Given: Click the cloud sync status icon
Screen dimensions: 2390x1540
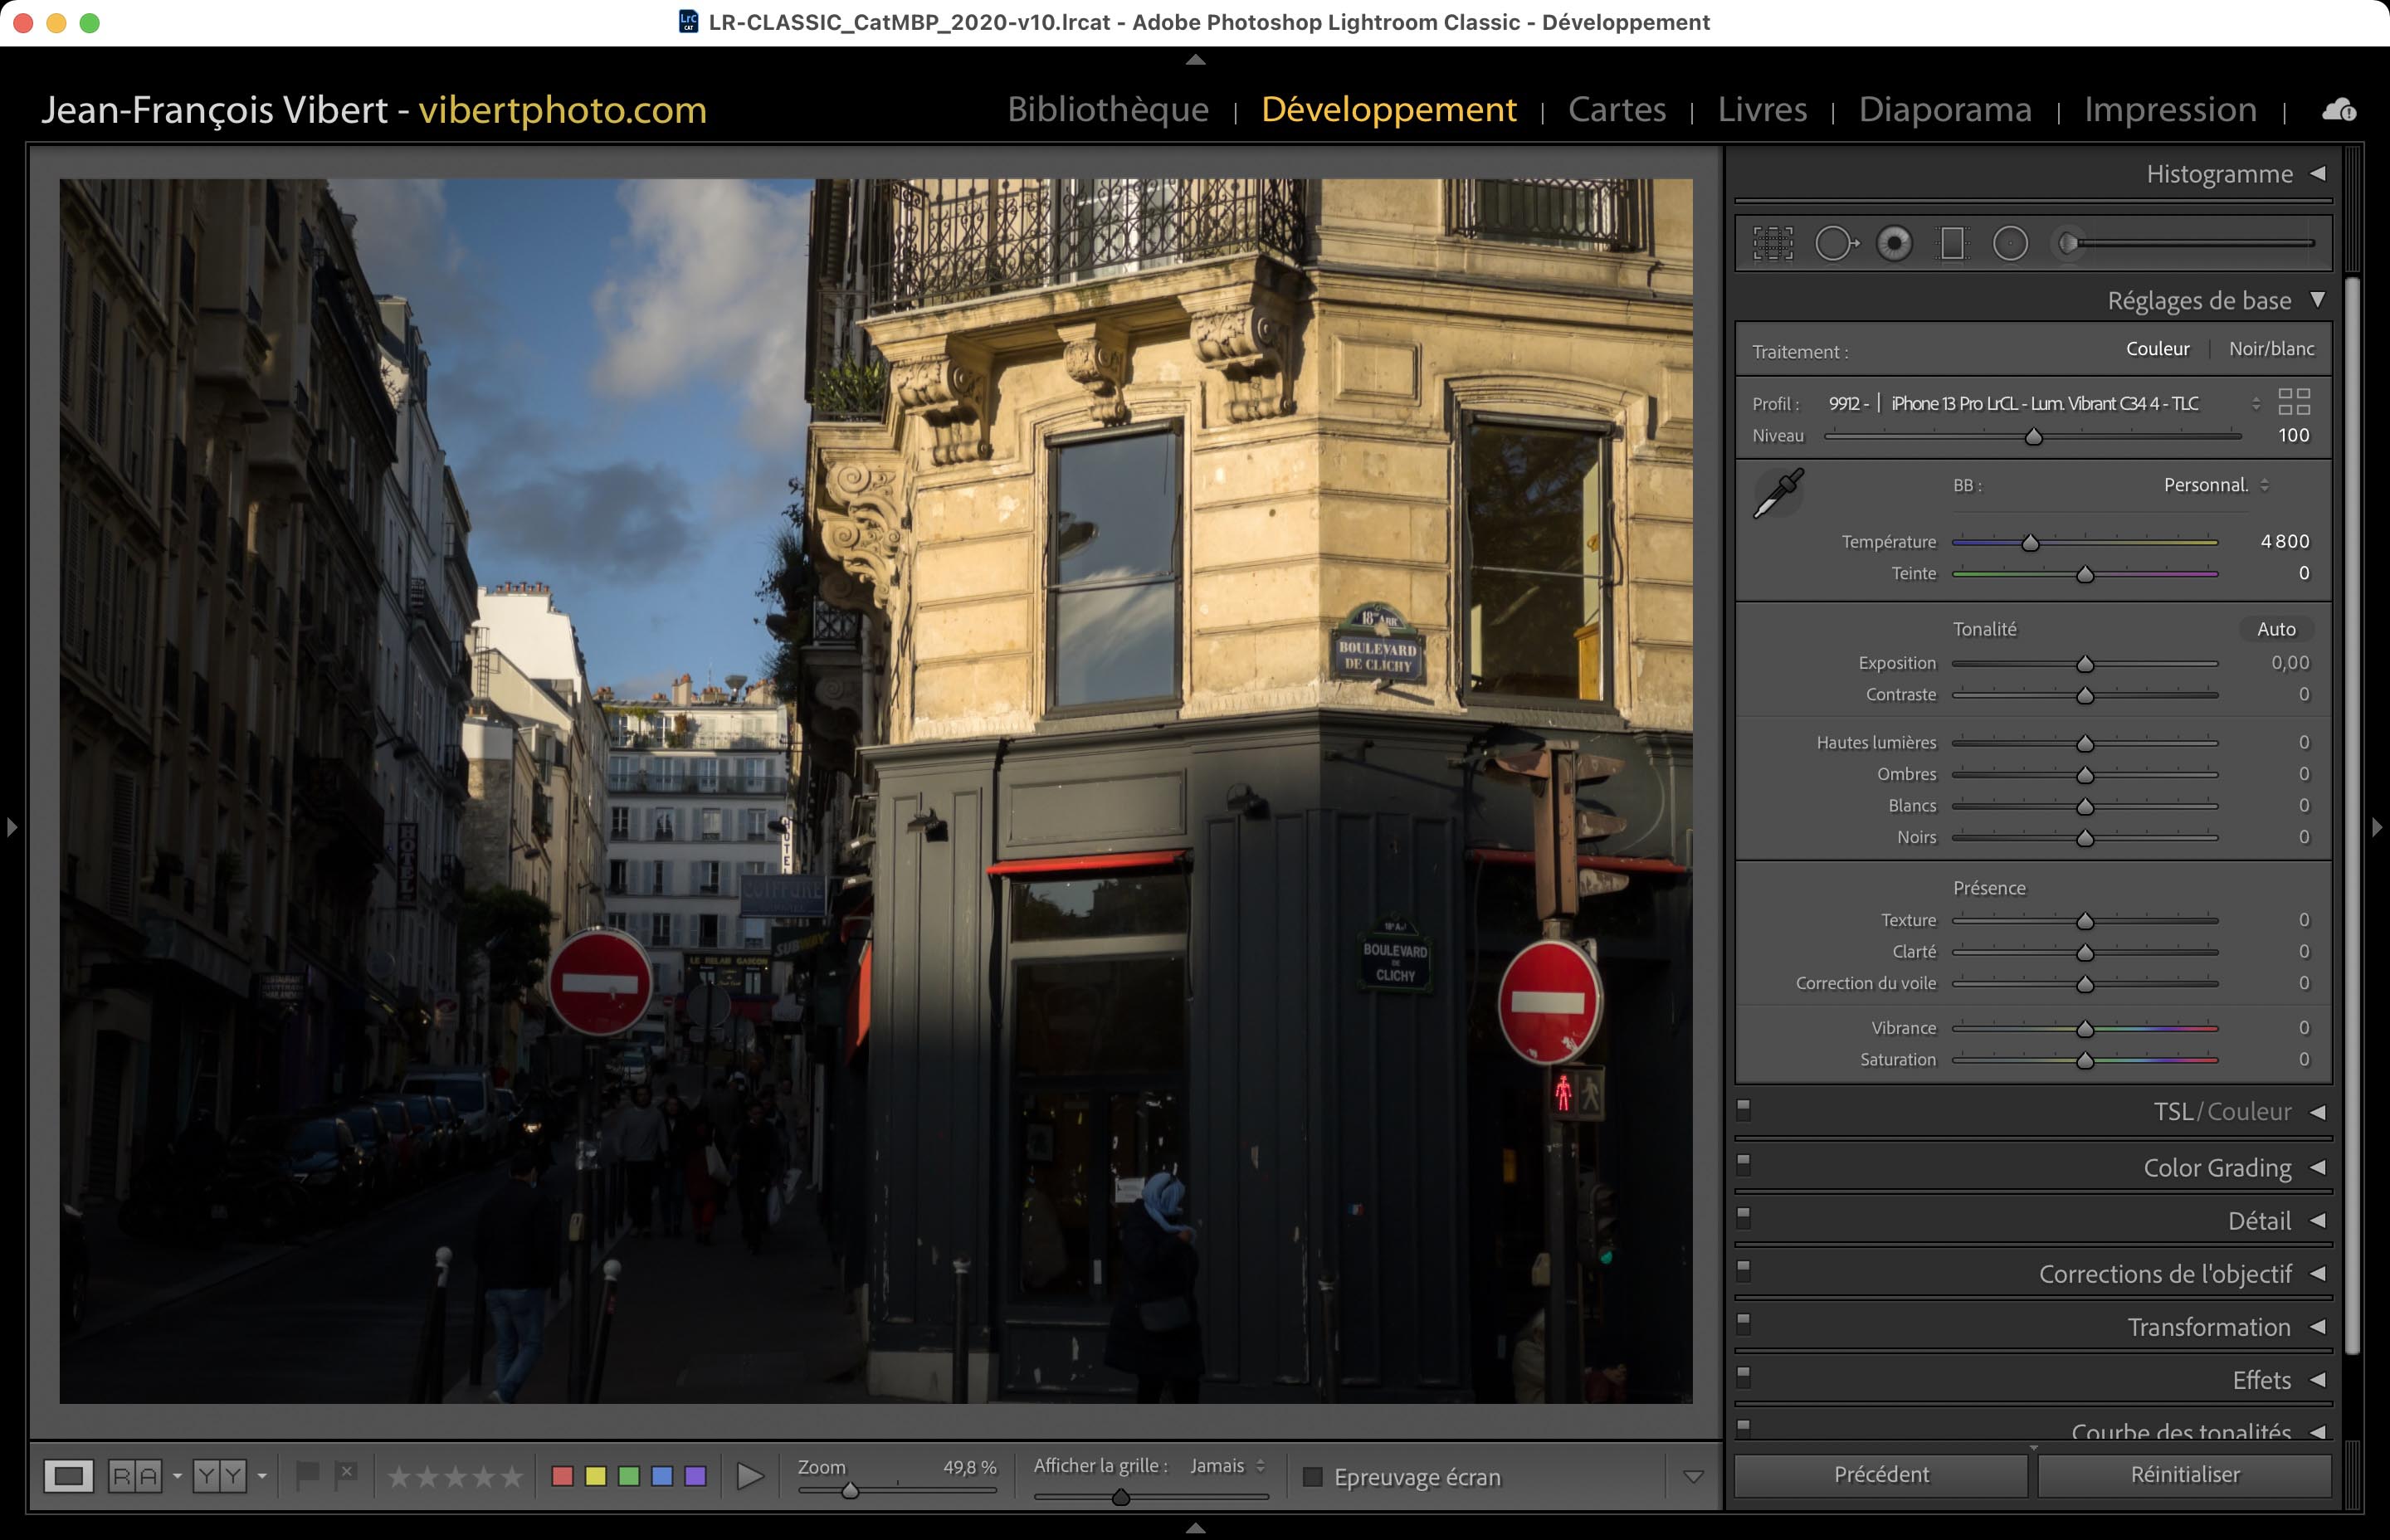Looking at the screenshot, I should (x=2338, y=110).
